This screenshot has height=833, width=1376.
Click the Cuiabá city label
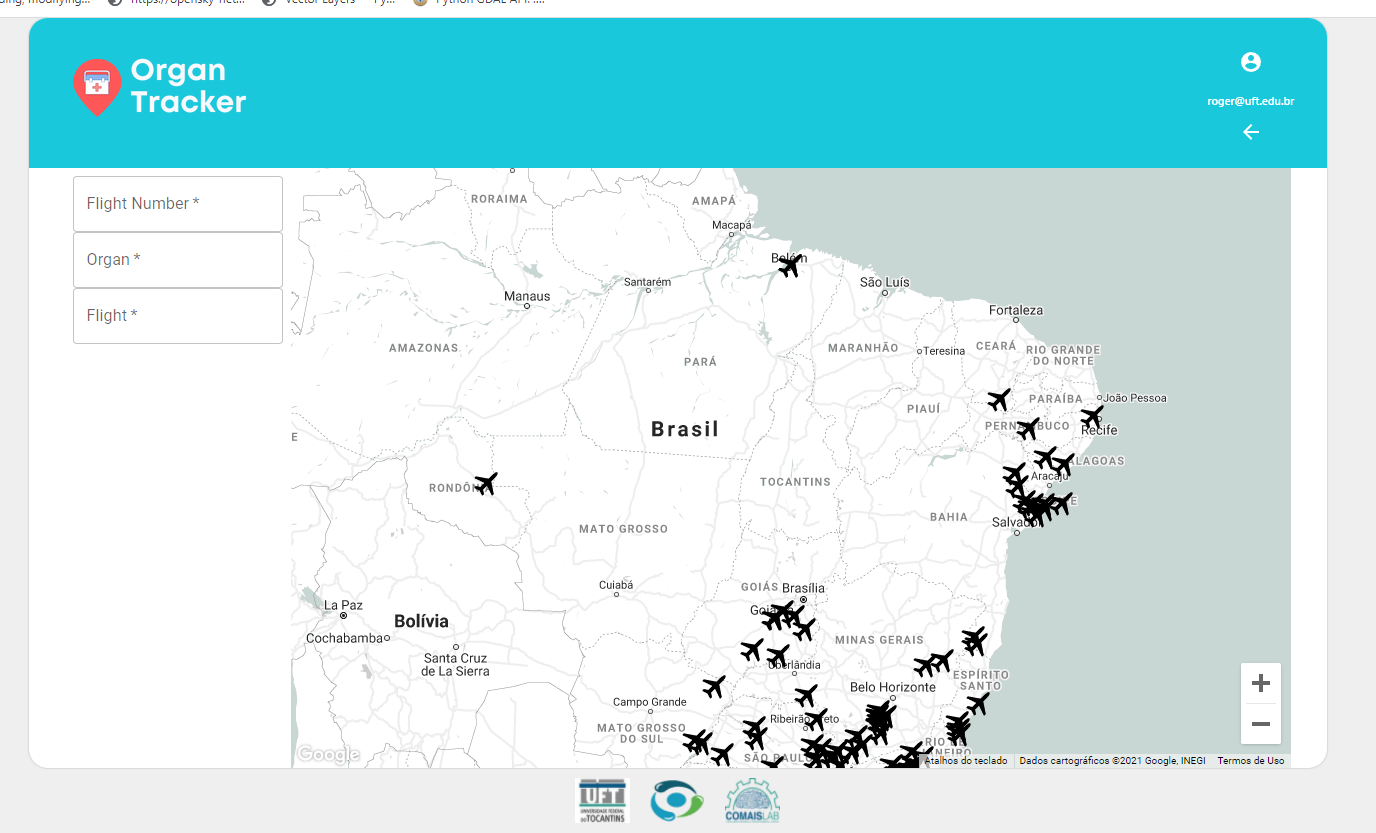[616, 584]
